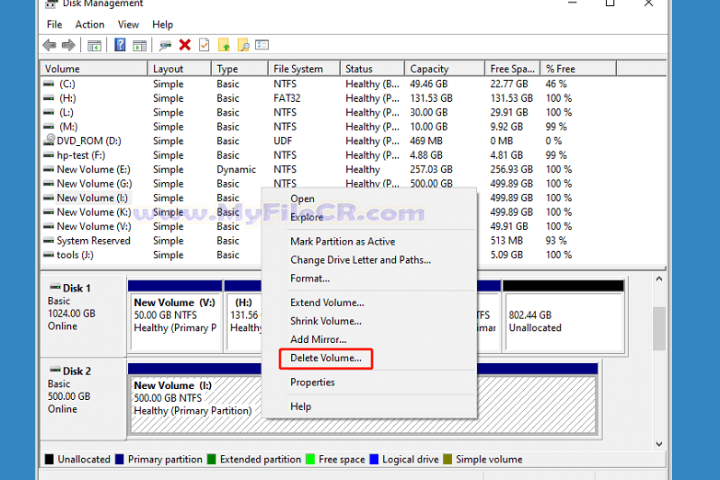Click the scroll up arrow in disk pane
The width and height of the screenshot is (720, 480).
pyautogui.click(x=659, y=279)
